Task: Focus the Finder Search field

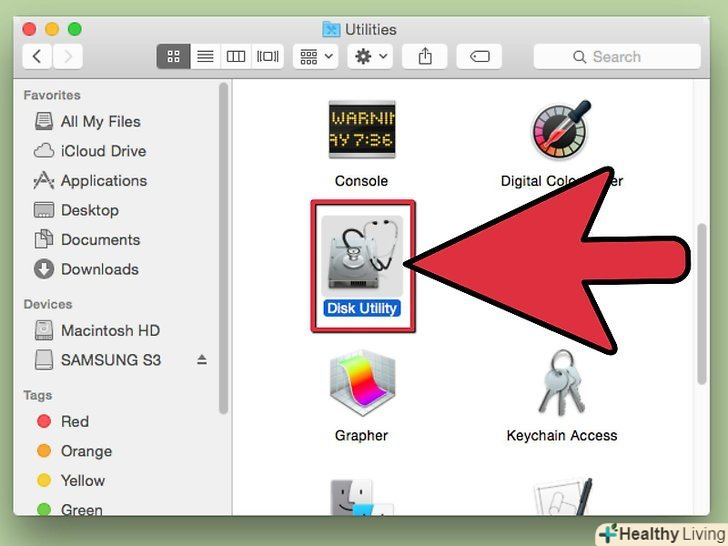Action: 617,57
